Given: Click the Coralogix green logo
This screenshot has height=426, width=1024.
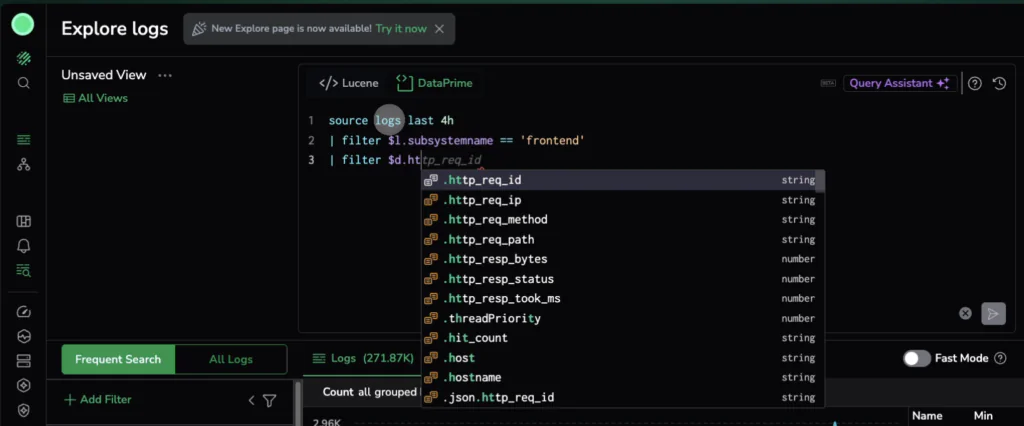Looking at the screenshot, I should click(x=23, y=26).
